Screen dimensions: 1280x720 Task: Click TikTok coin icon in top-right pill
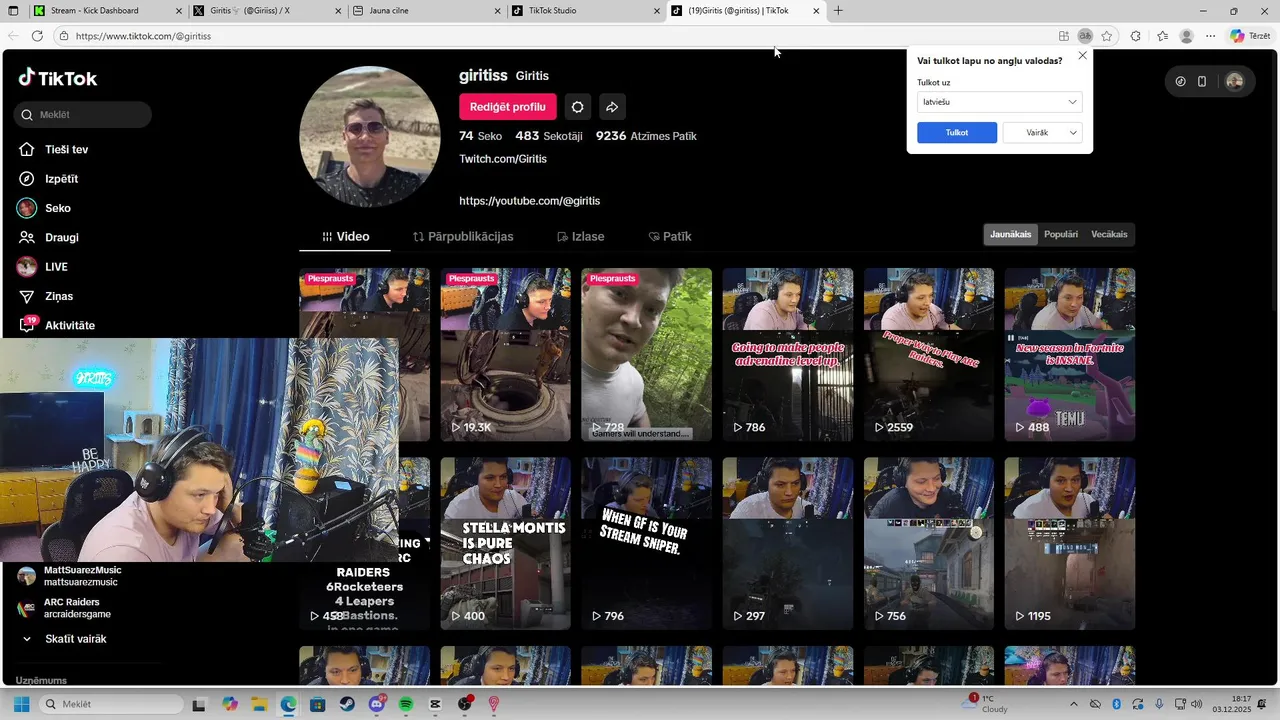coord(1180,82)
